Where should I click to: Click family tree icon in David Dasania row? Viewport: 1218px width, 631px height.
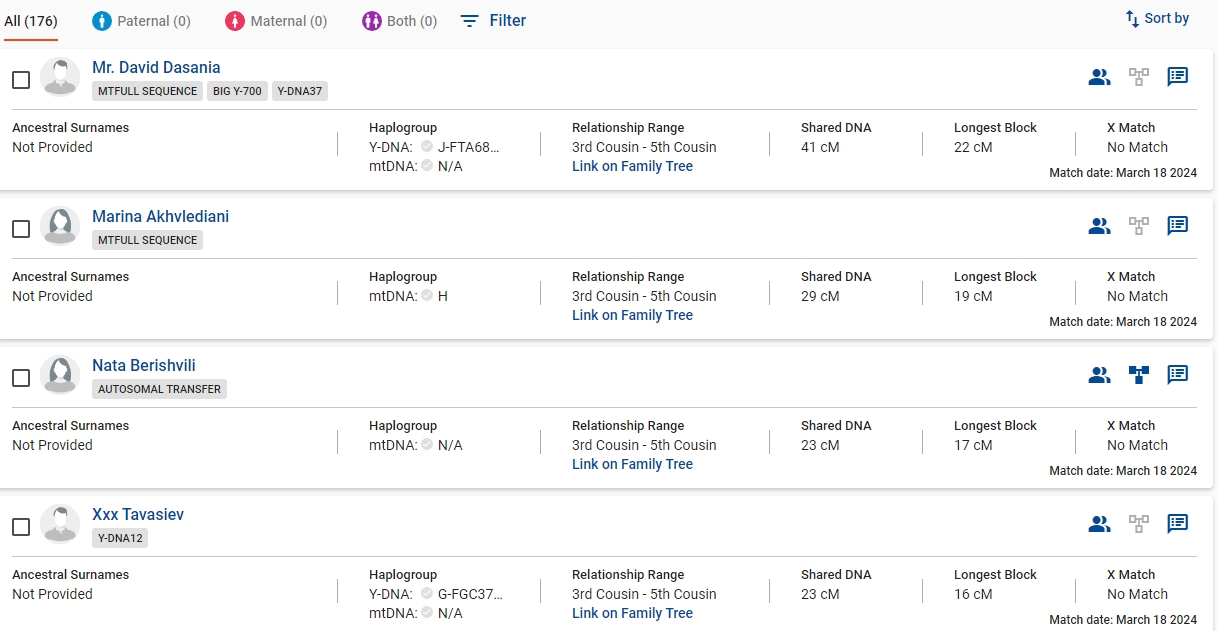[1138, 77]
